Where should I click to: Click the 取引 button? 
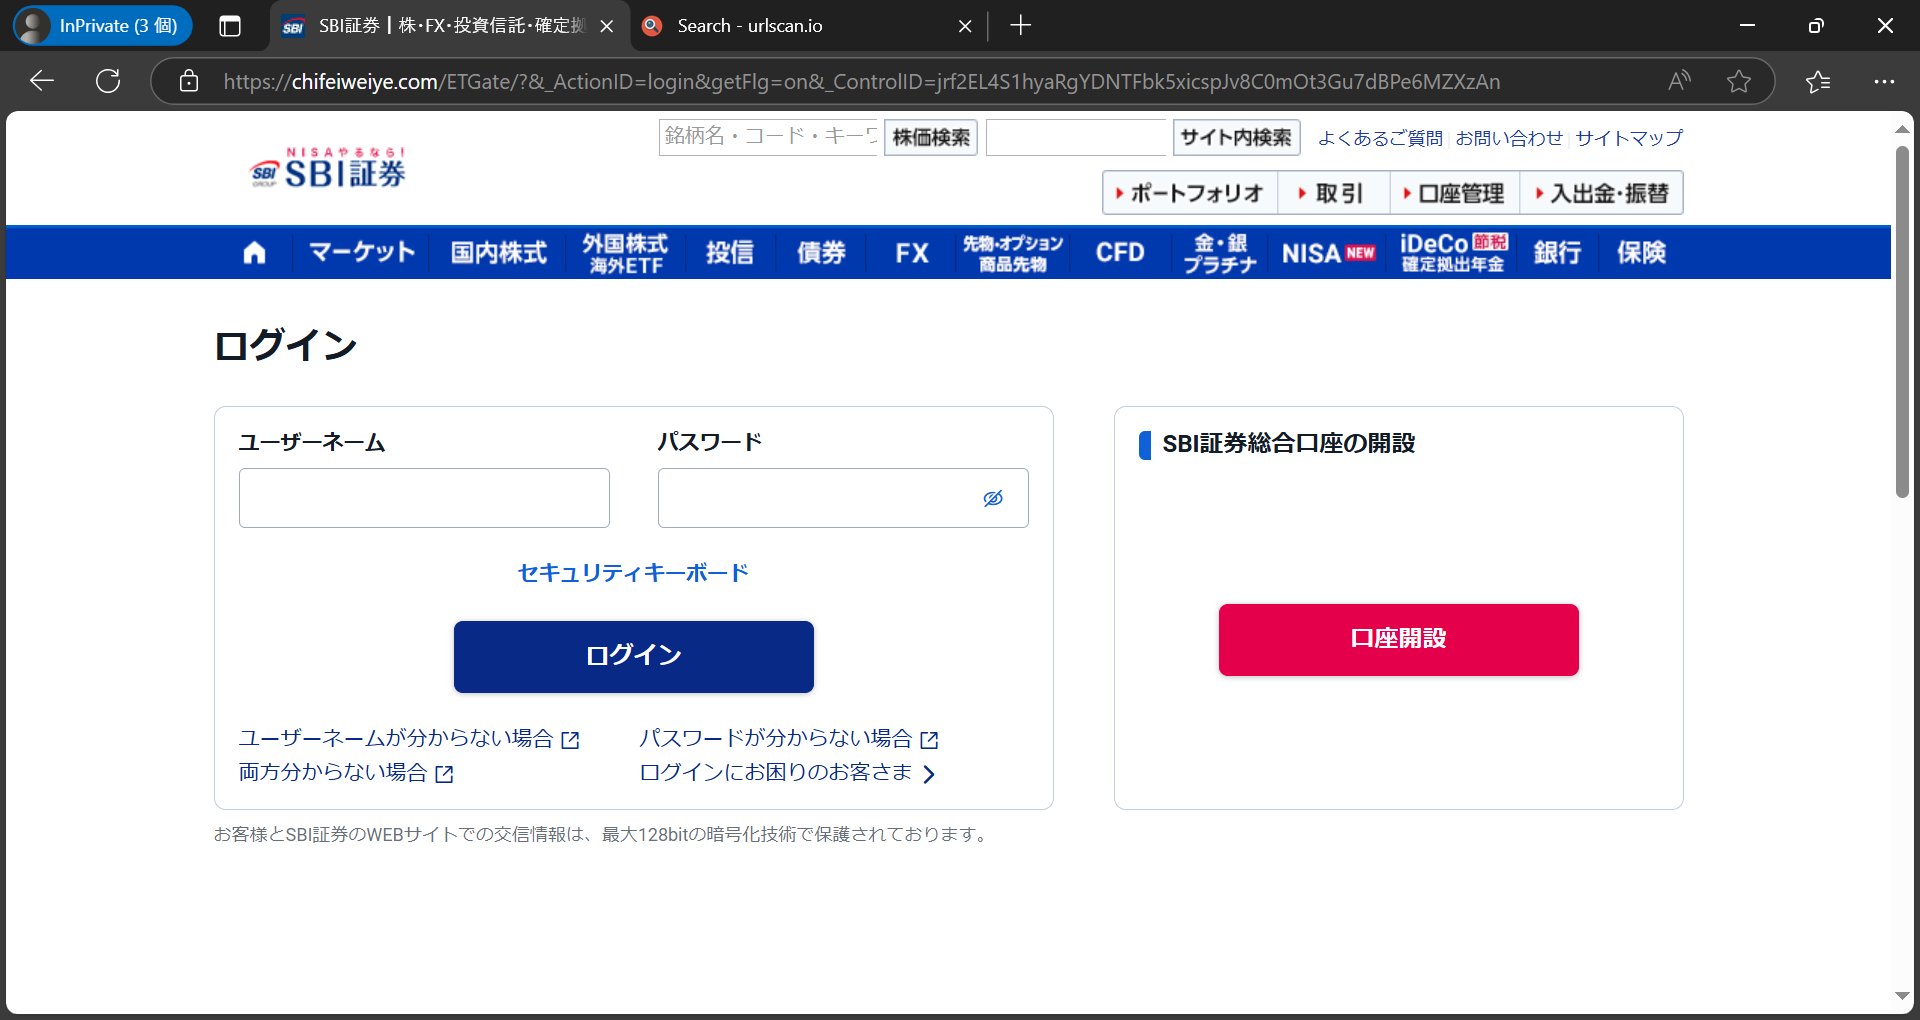1334,193
